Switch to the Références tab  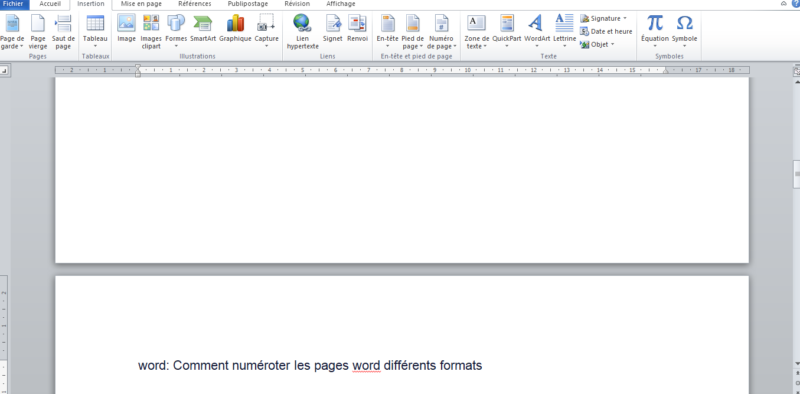click(x=194, y=4)
